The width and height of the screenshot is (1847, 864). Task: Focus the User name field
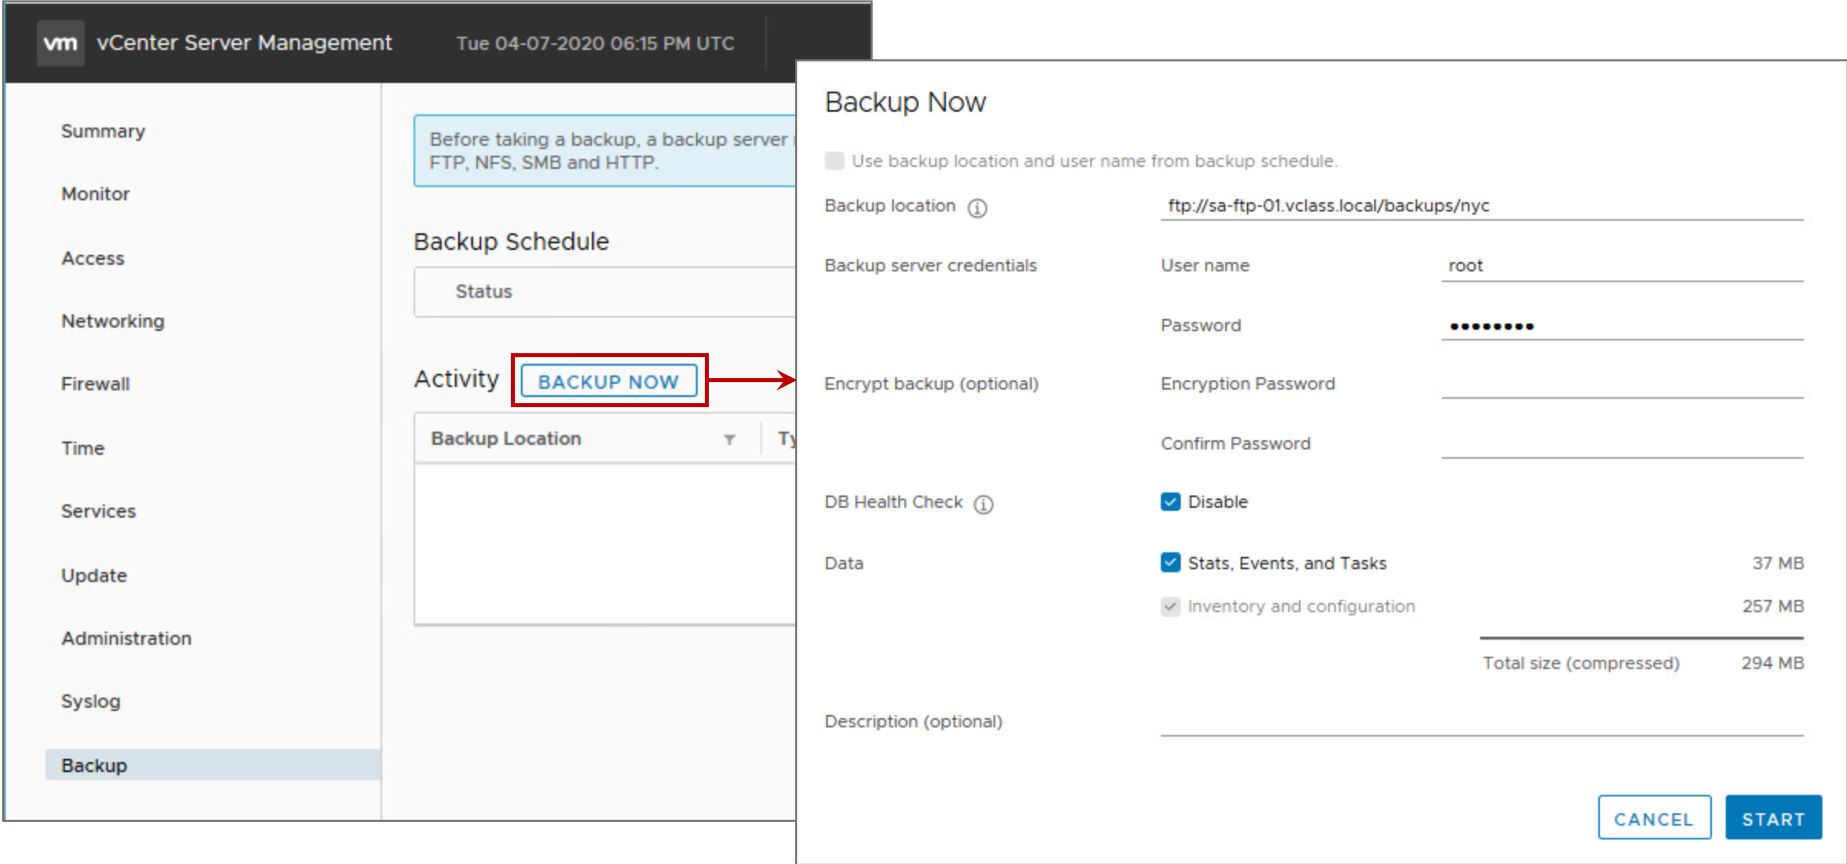[x=1622, y=266]
